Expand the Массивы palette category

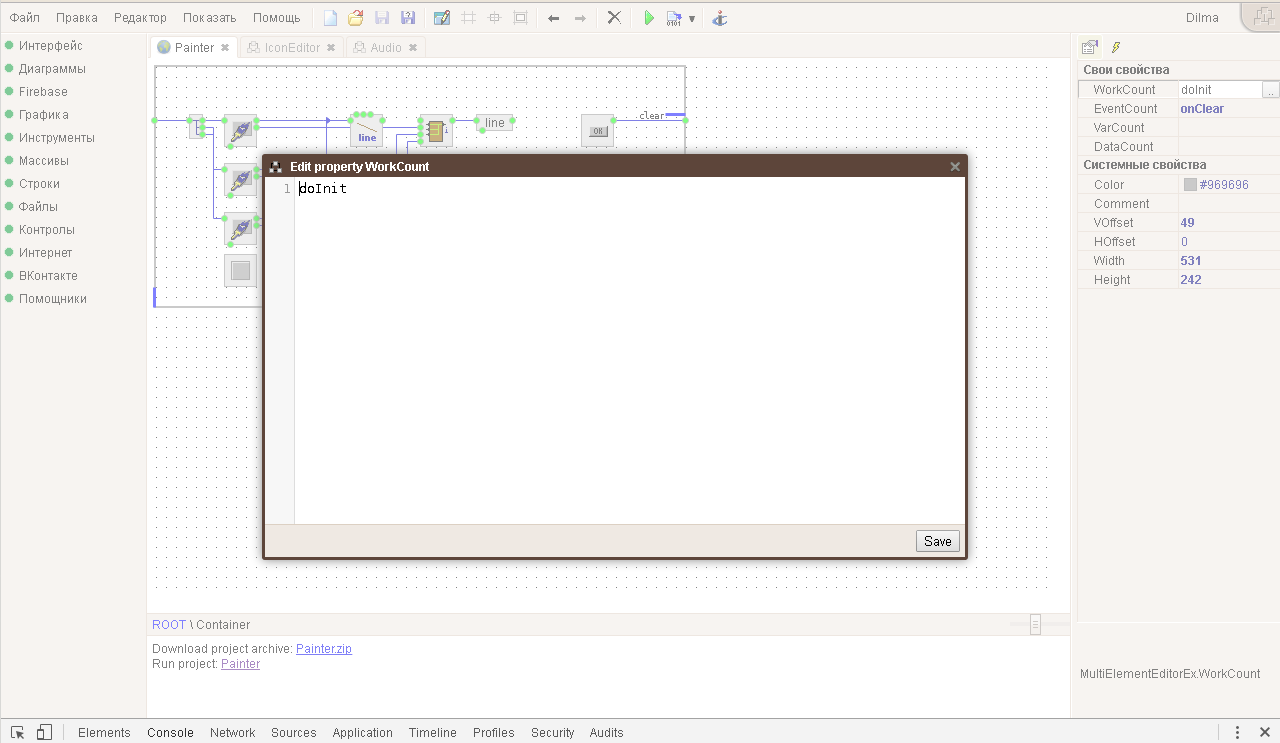pyautogui.click(x=43, y=161)
